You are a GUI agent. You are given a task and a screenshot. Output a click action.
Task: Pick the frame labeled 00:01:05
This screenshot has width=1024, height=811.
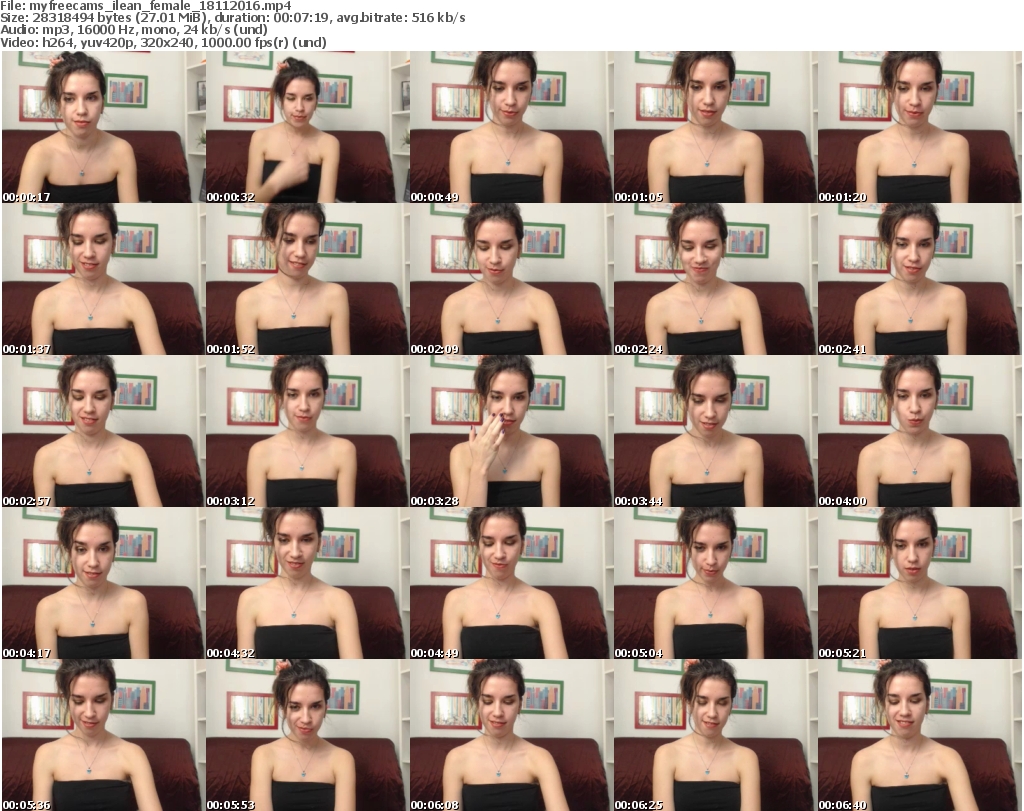[x=715, y=127]
